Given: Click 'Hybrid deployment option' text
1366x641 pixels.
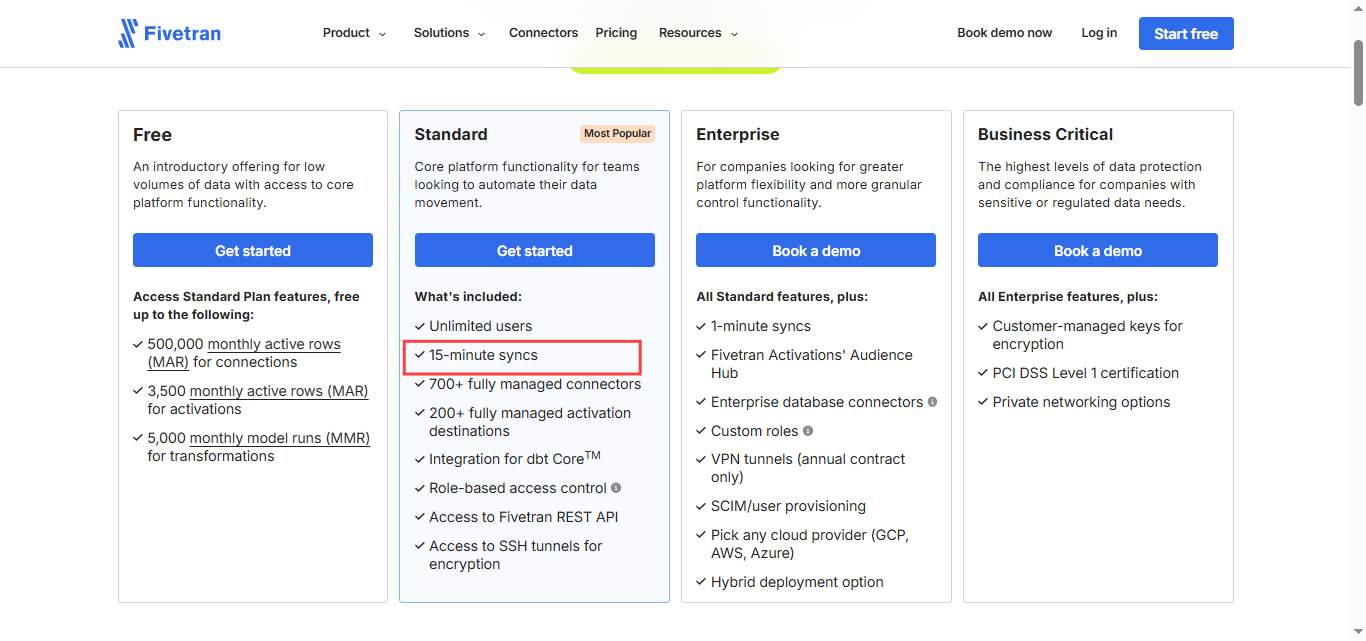Looking at the screenshot, I should coord(797,582).
